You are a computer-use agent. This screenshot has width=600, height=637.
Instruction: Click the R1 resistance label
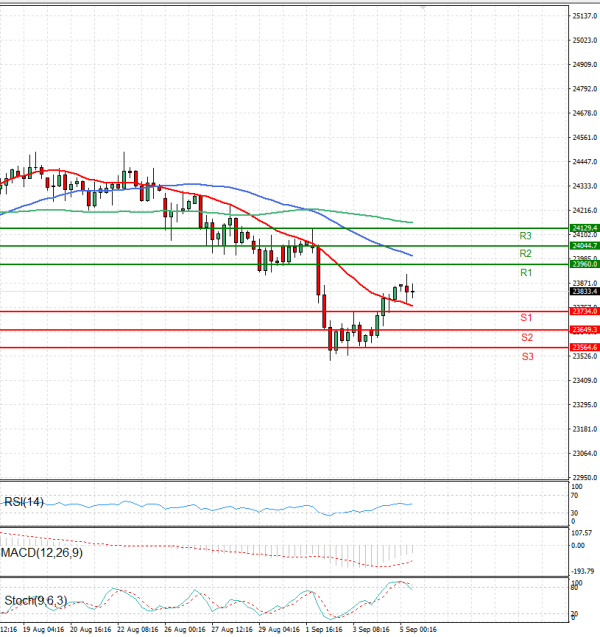525,273
